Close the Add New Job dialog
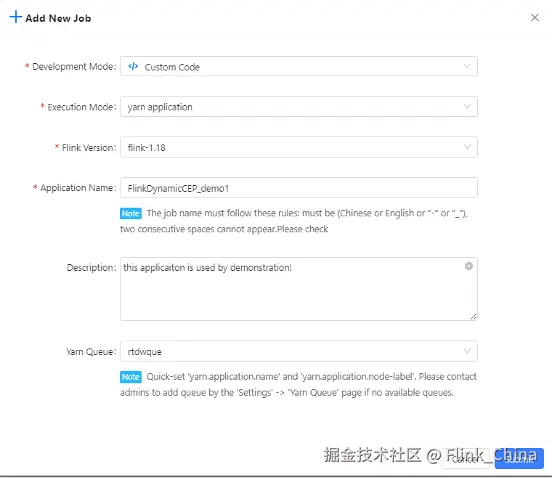This screenshot has width=552, height=478. pos(535,17)
